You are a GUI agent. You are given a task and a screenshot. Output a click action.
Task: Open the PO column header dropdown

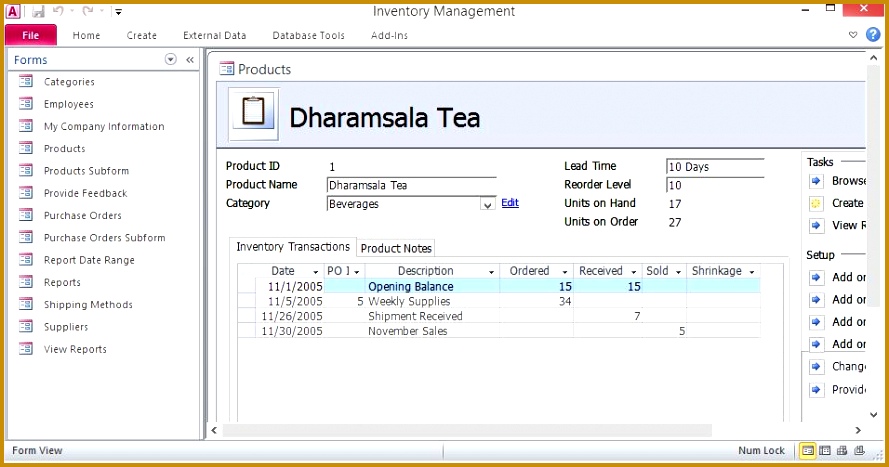(x=357, y=272)
